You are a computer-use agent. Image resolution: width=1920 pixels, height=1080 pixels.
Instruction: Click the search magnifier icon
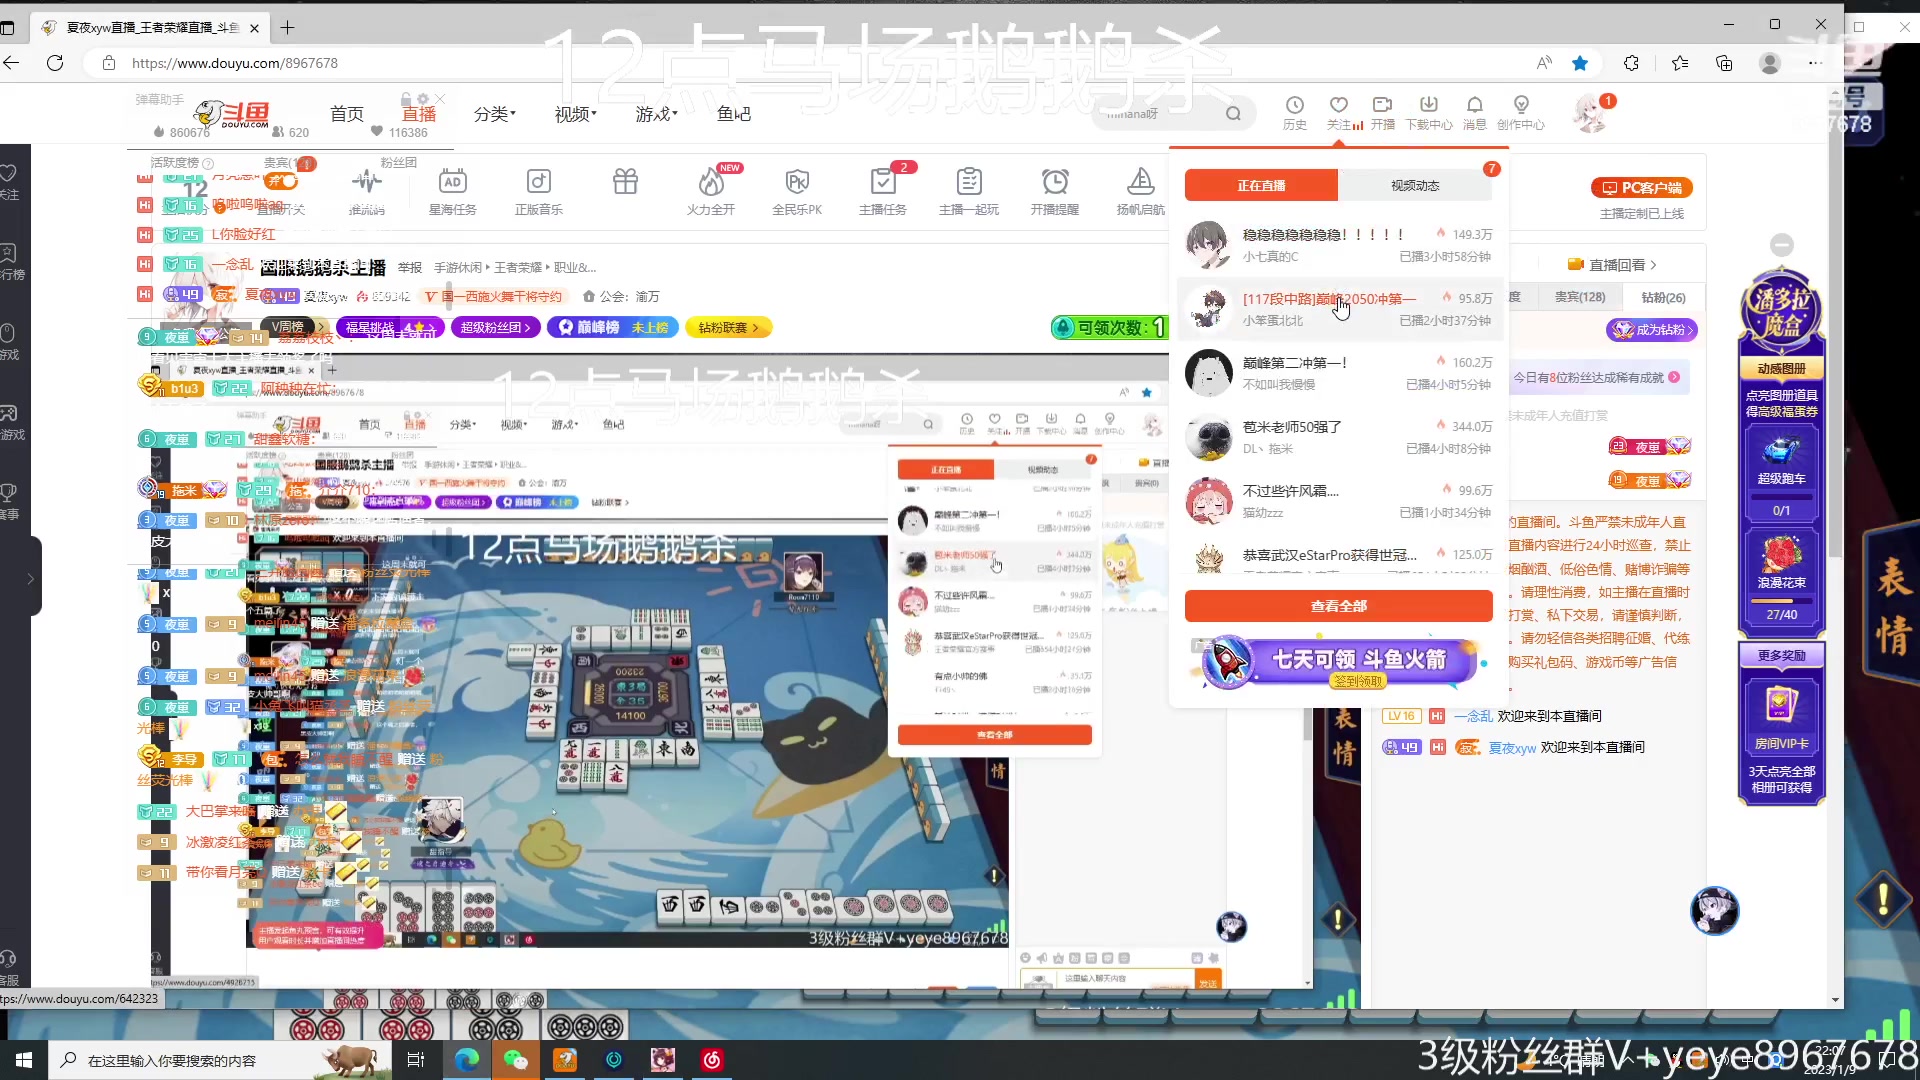(1233, 114)
